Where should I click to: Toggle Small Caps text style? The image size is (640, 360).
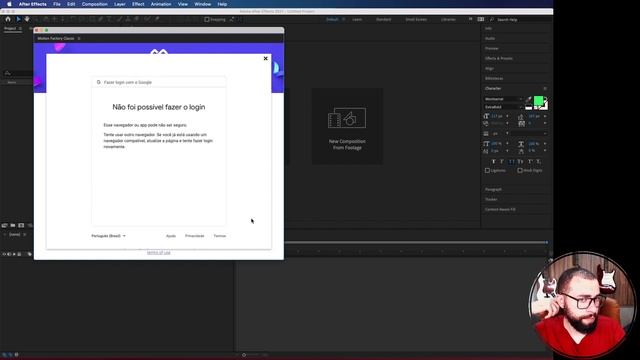(520, 162)
